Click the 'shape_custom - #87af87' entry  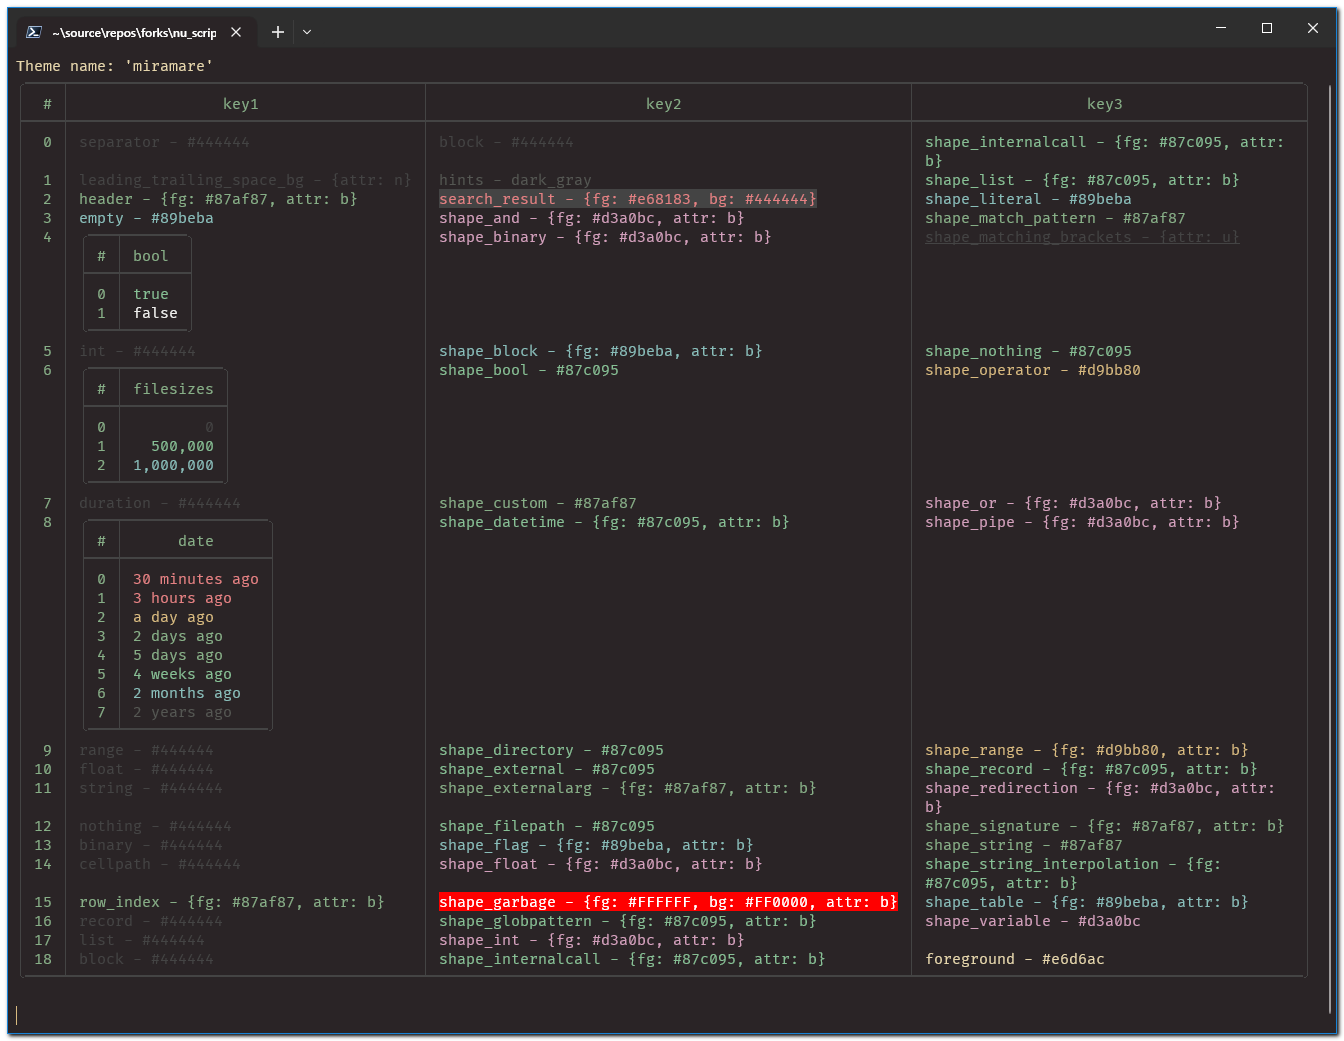pos(538,503)
